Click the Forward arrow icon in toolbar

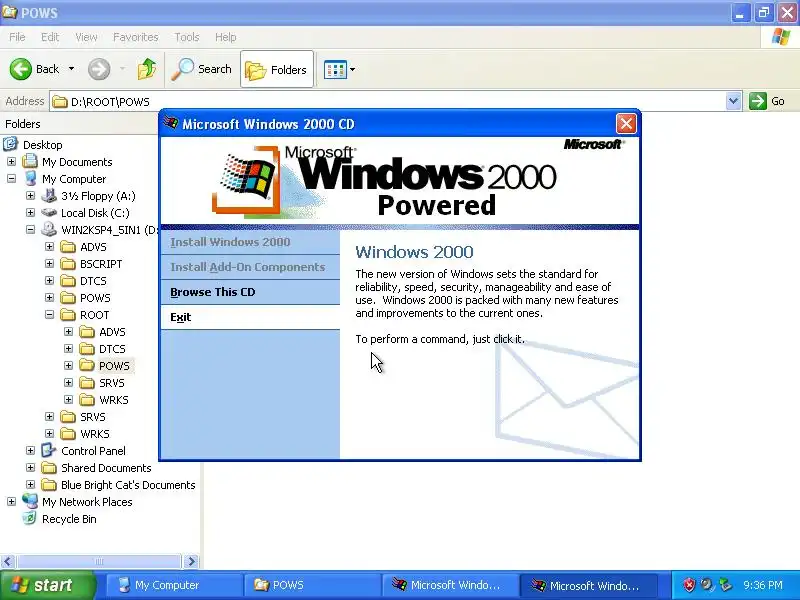pyautogui.click(x=99, y=69)
